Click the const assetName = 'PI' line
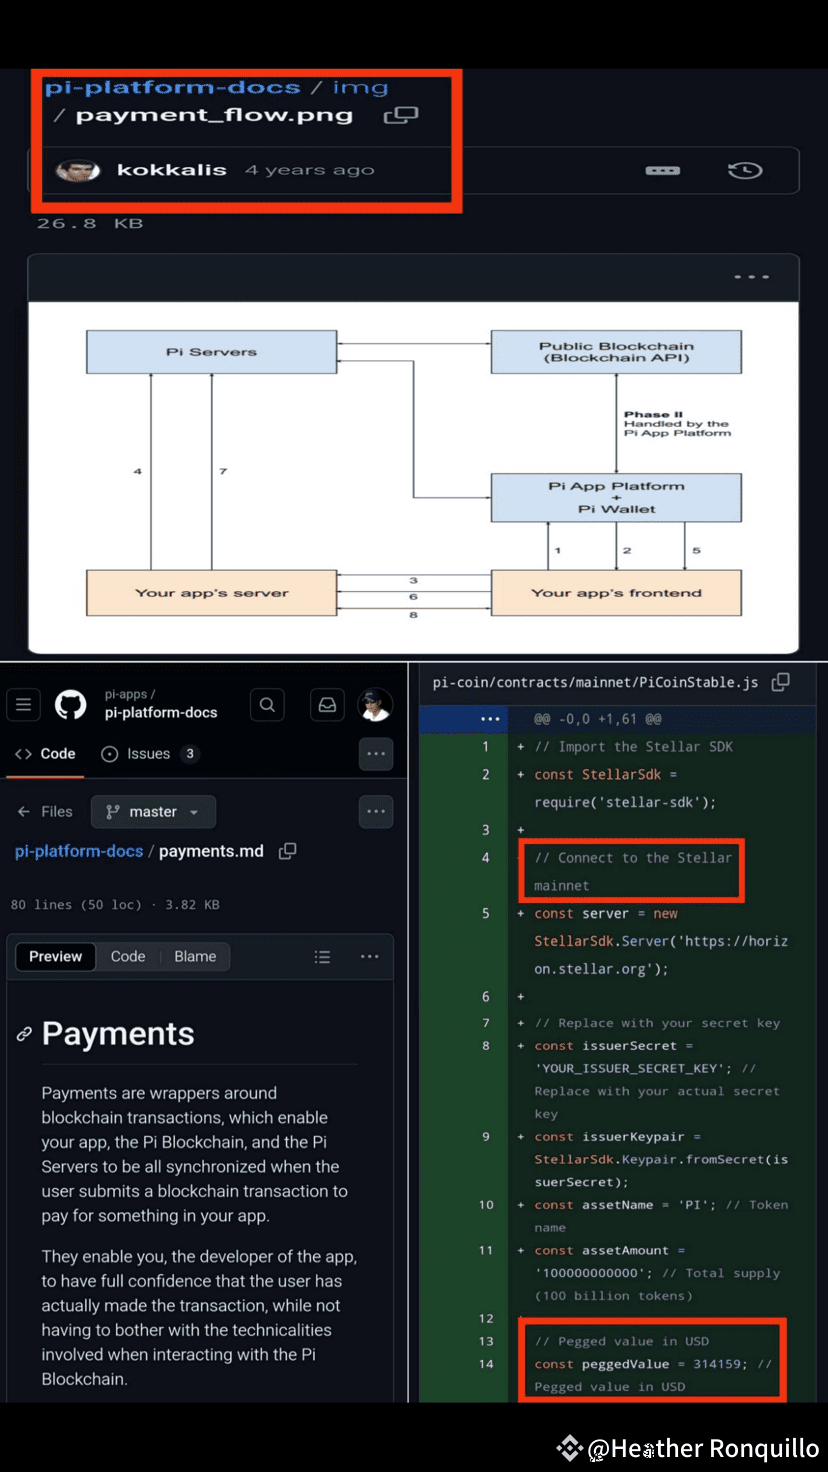This screenshot has width=828, height=1472. click(x=661, y=1216)
